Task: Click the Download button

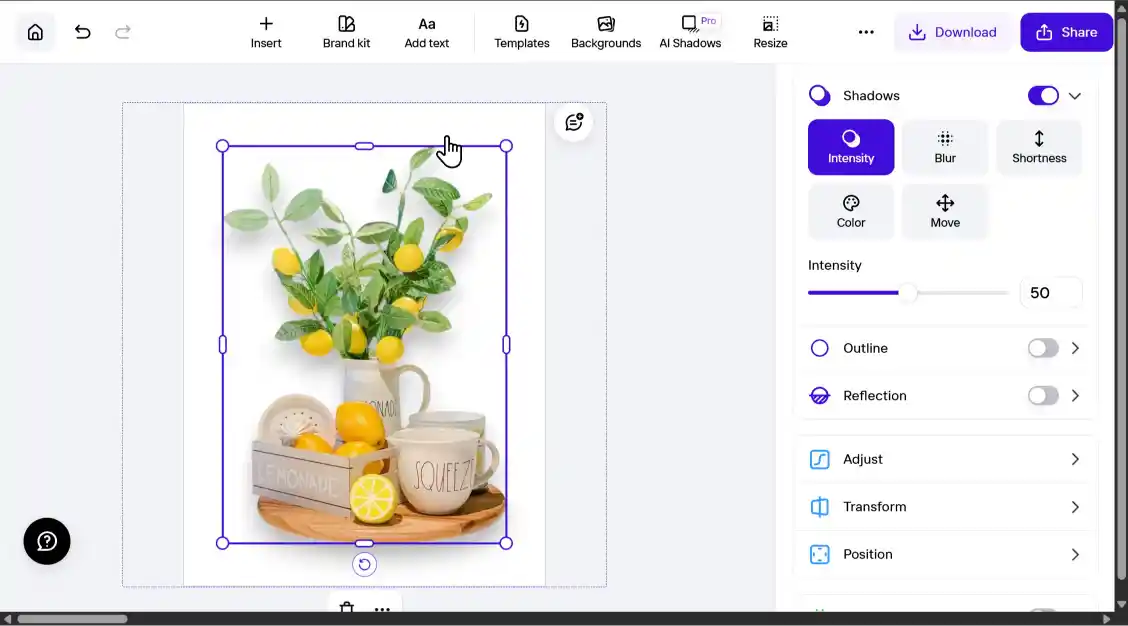Action: click(953, 31)
